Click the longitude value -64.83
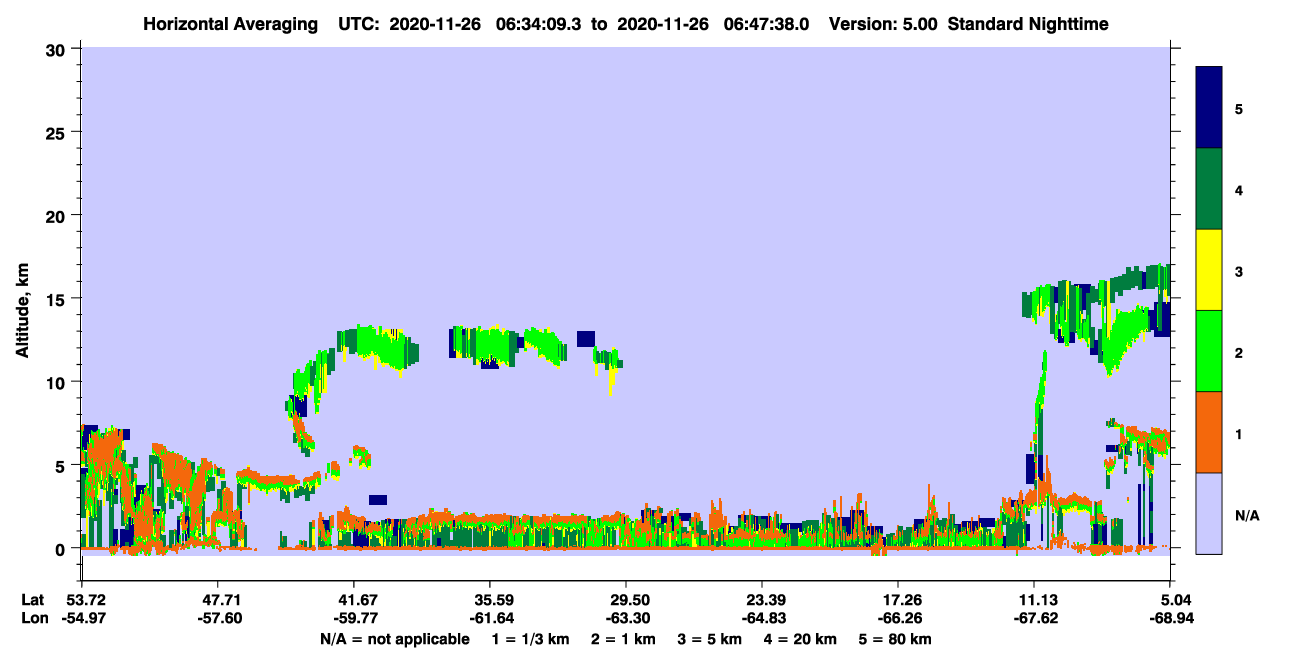This screenshot has height=667, width=1300. pyautogui.click(x=762, y=619)
